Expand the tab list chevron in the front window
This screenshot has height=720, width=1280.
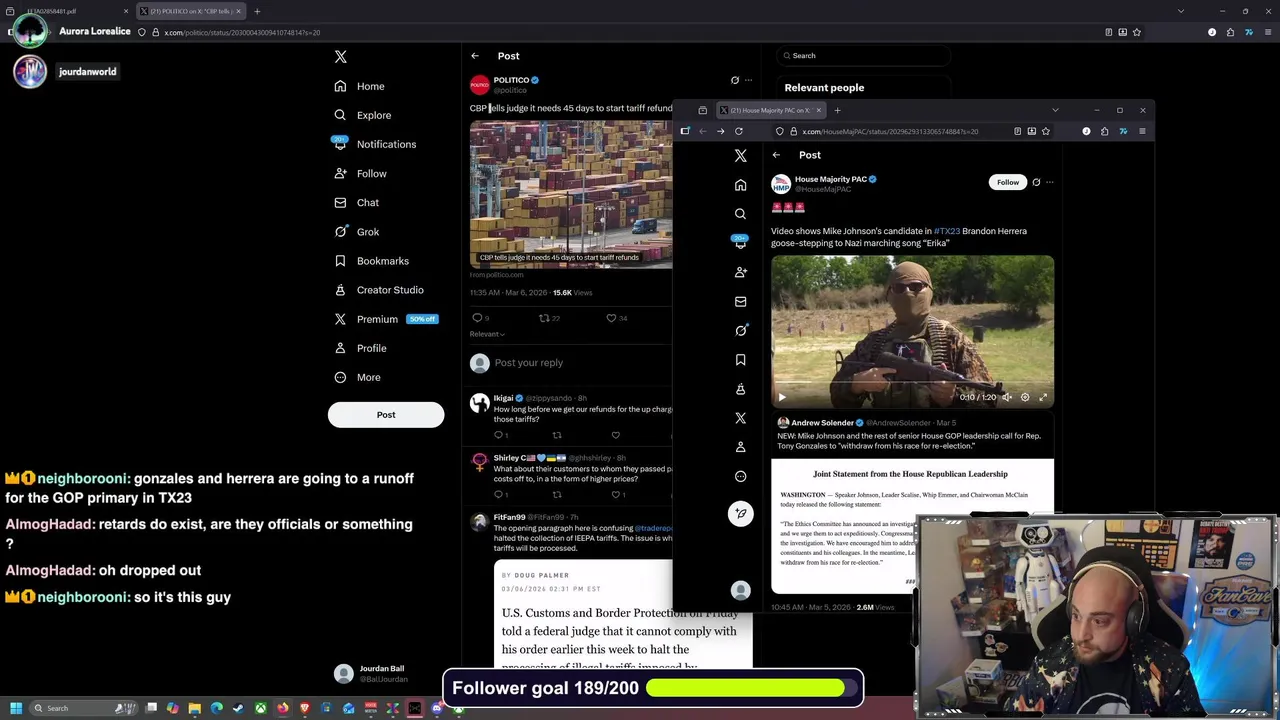point(1055,110)
